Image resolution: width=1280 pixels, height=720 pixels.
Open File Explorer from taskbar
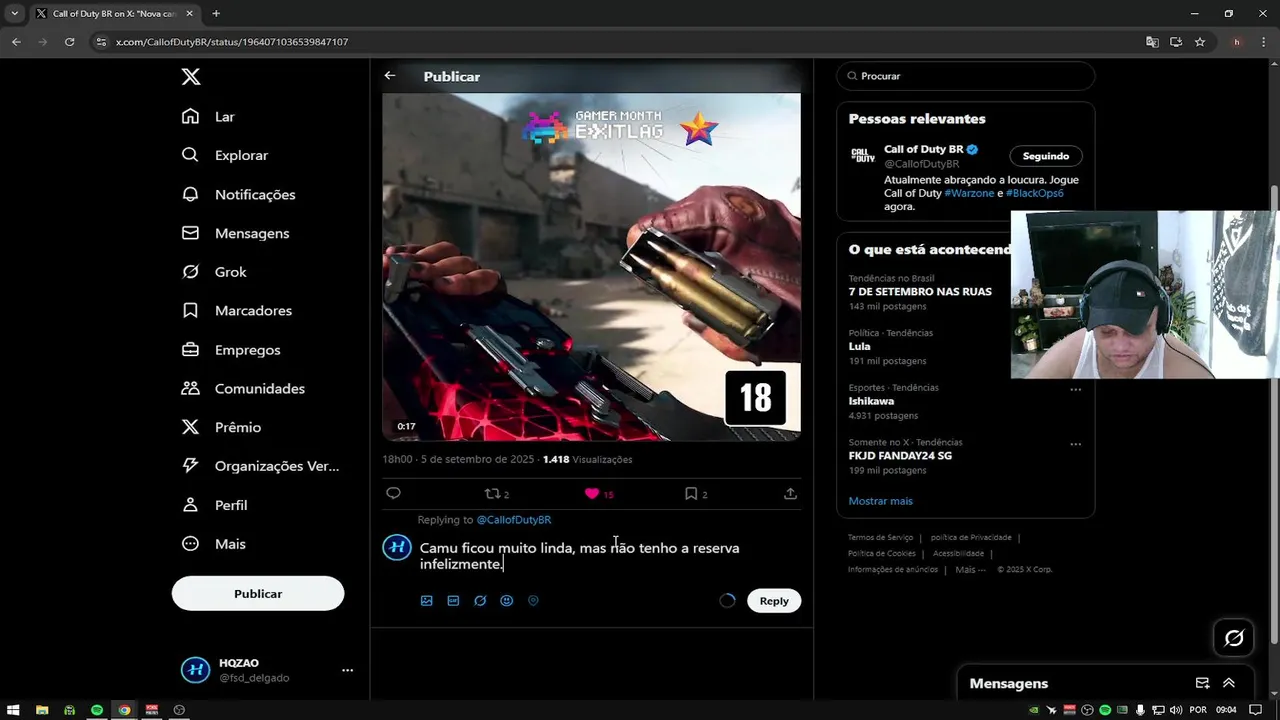click(42, 710)
